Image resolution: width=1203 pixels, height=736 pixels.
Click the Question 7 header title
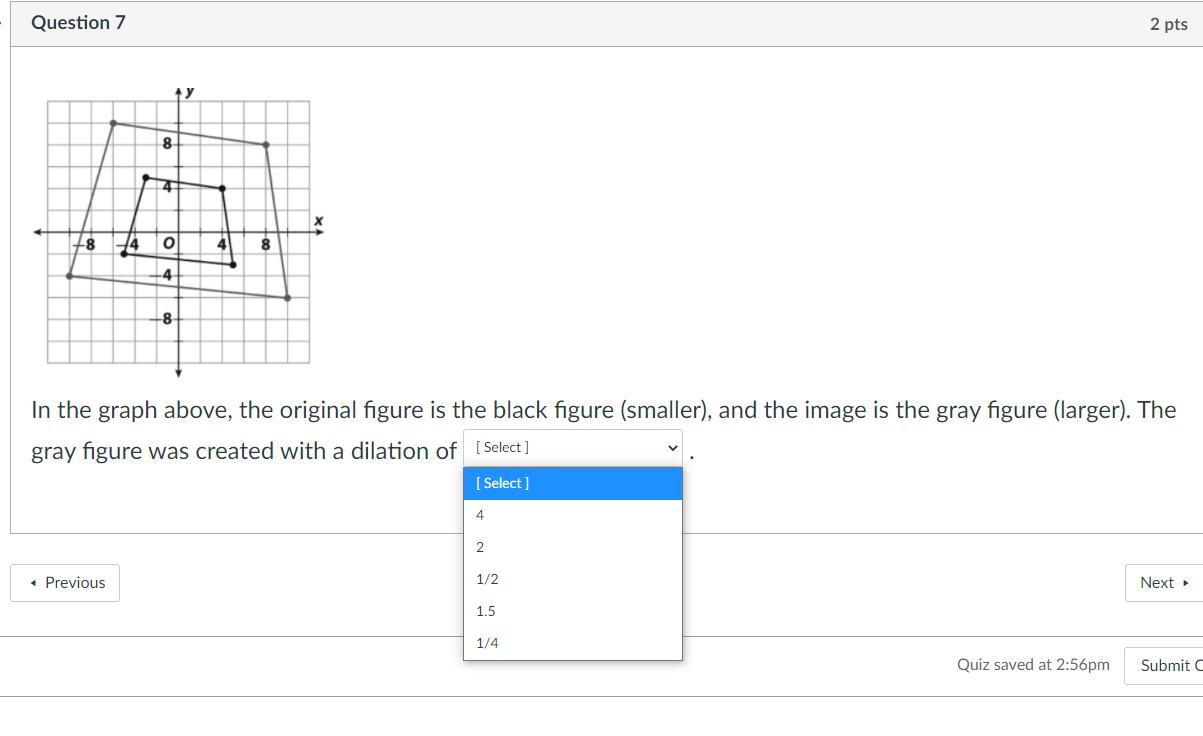coord(78,23)
